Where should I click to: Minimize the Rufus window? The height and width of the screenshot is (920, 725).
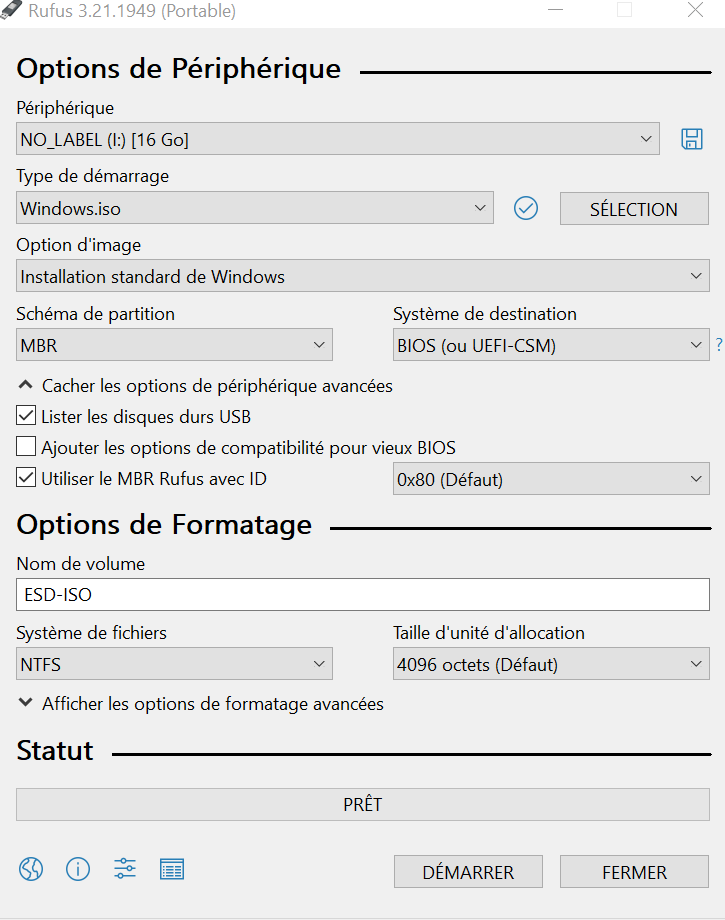pyautogui.click(x=555, y=10)
